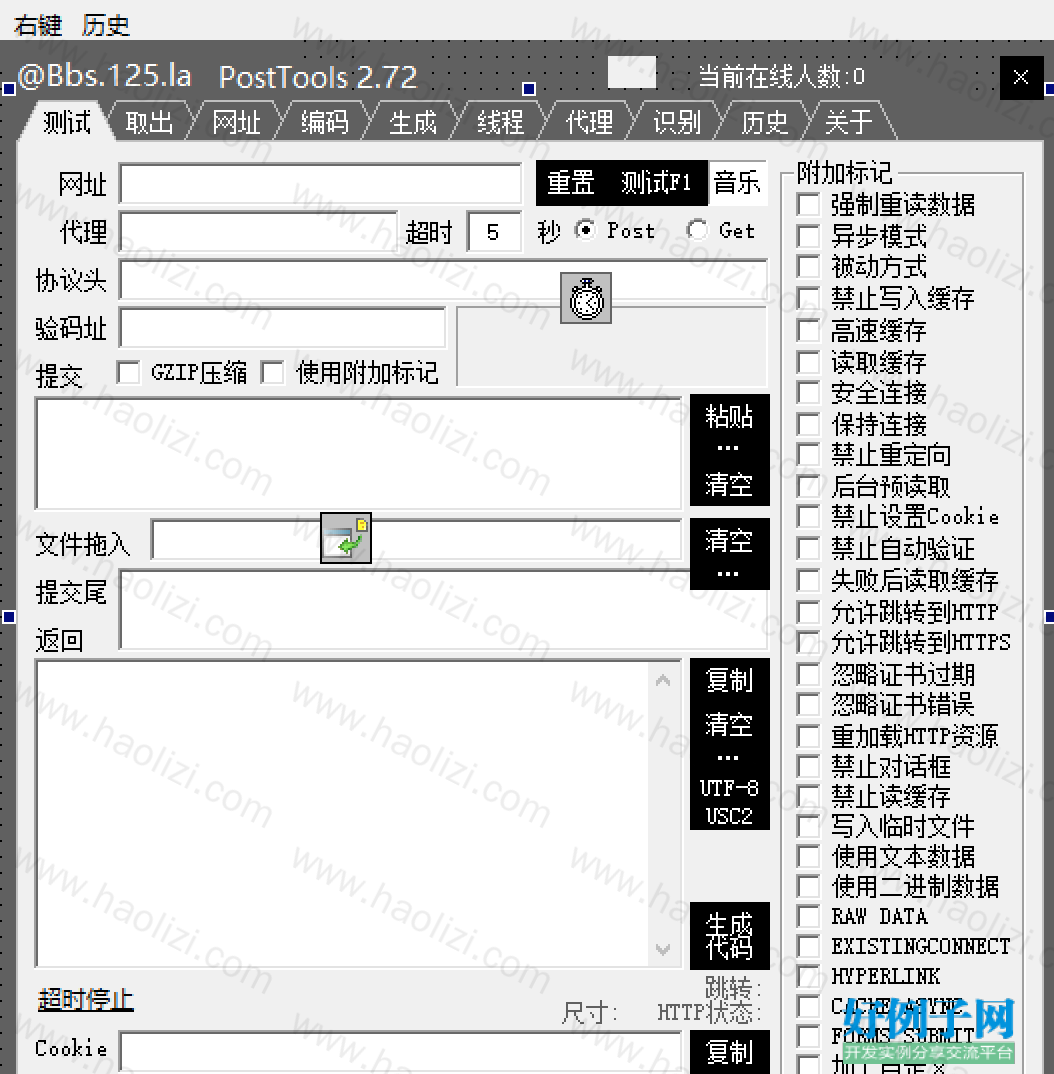Click the 超时停止 link

tap(86, 1000)
